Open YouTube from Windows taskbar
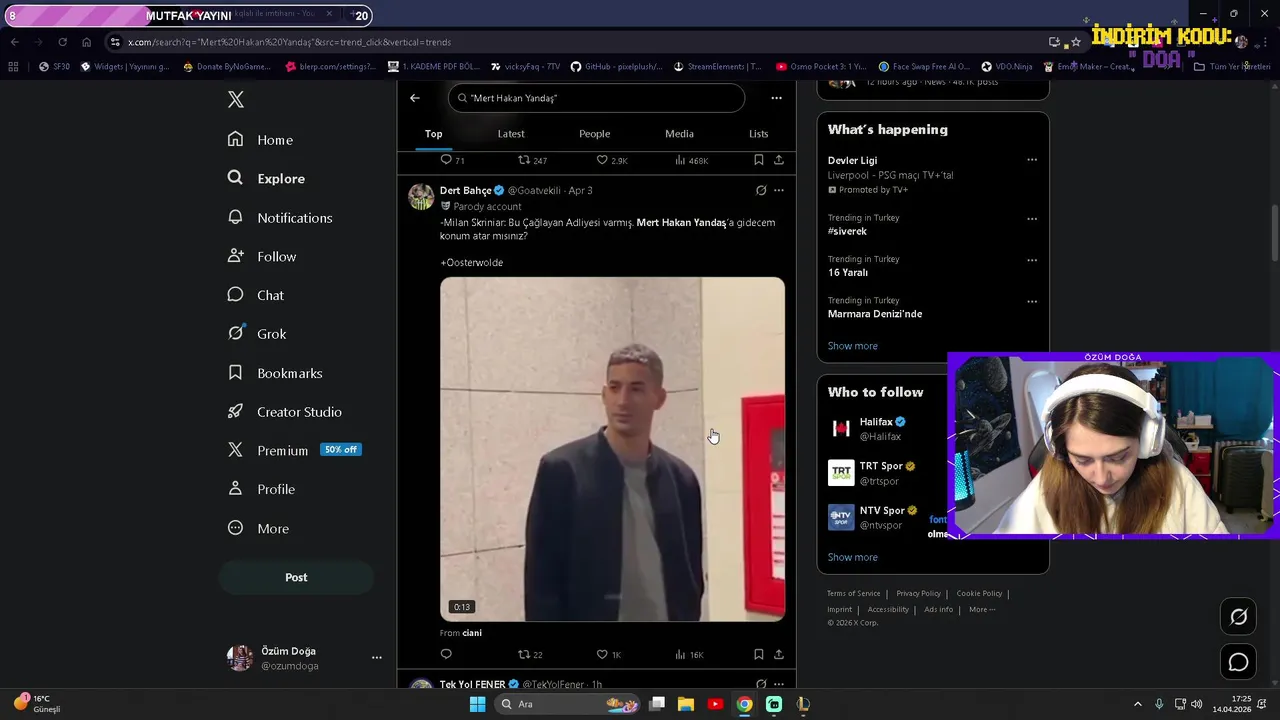This screenshot has height=720, width=1280. tap(715, 704)
